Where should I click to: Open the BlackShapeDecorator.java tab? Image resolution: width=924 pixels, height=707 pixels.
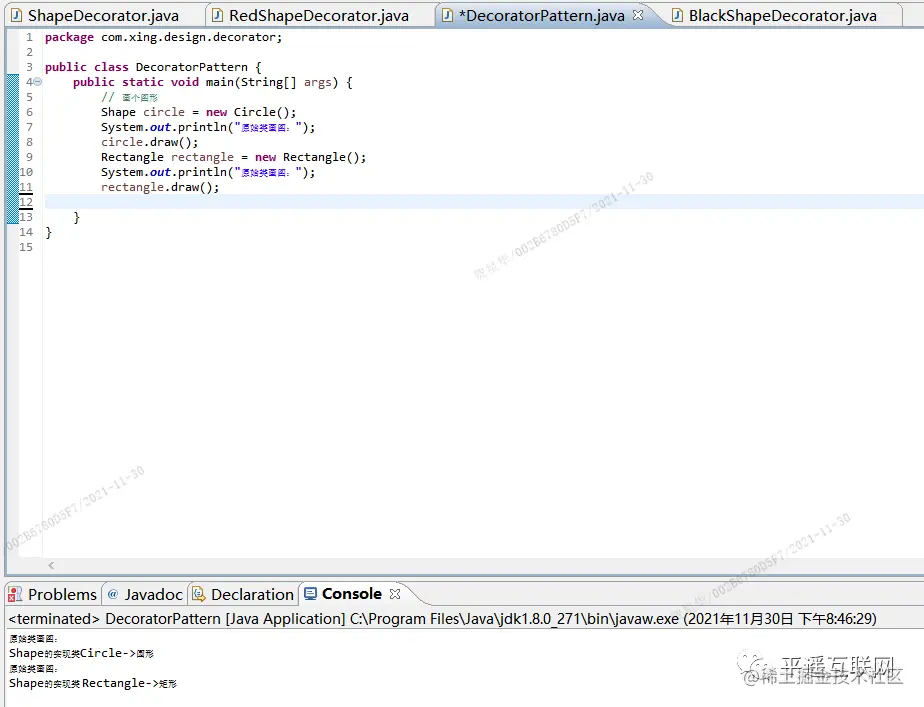coord(783,15)
